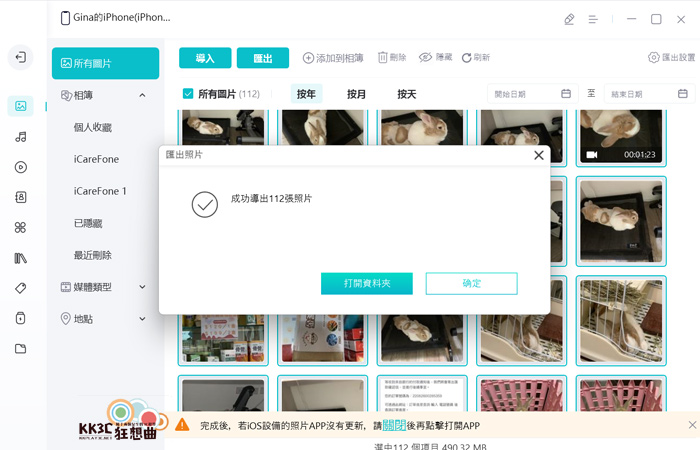This screenshot has height=450, width=700.
Task: Open the file folder sidebar icon
Action: pyautogui.click(x=21, y=349)
